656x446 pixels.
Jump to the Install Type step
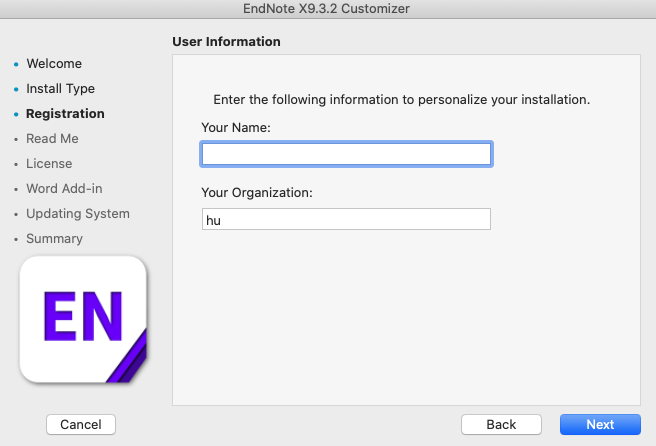point(60,89)
